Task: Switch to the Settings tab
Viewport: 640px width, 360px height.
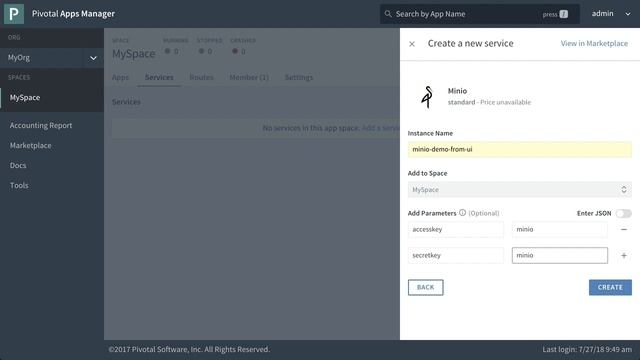Action: point(299,77)
